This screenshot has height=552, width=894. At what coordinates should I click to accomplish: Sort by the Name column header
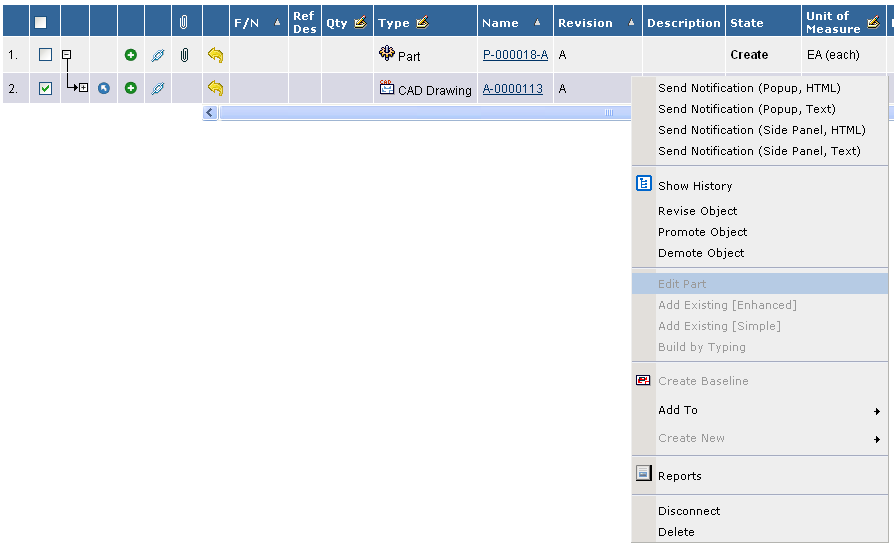pos(500,22)
